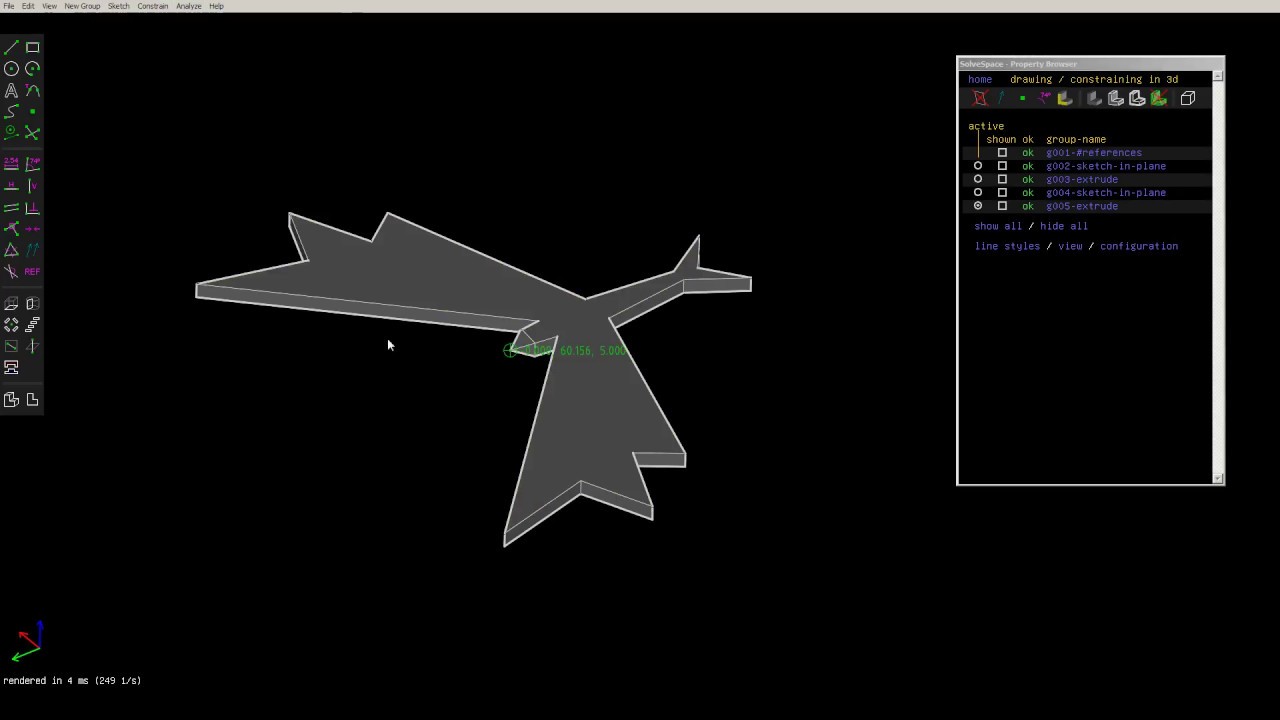The width and height of the screenshot is (1280, 720).
Task: Open the File menu
Action: coord(9,6)
